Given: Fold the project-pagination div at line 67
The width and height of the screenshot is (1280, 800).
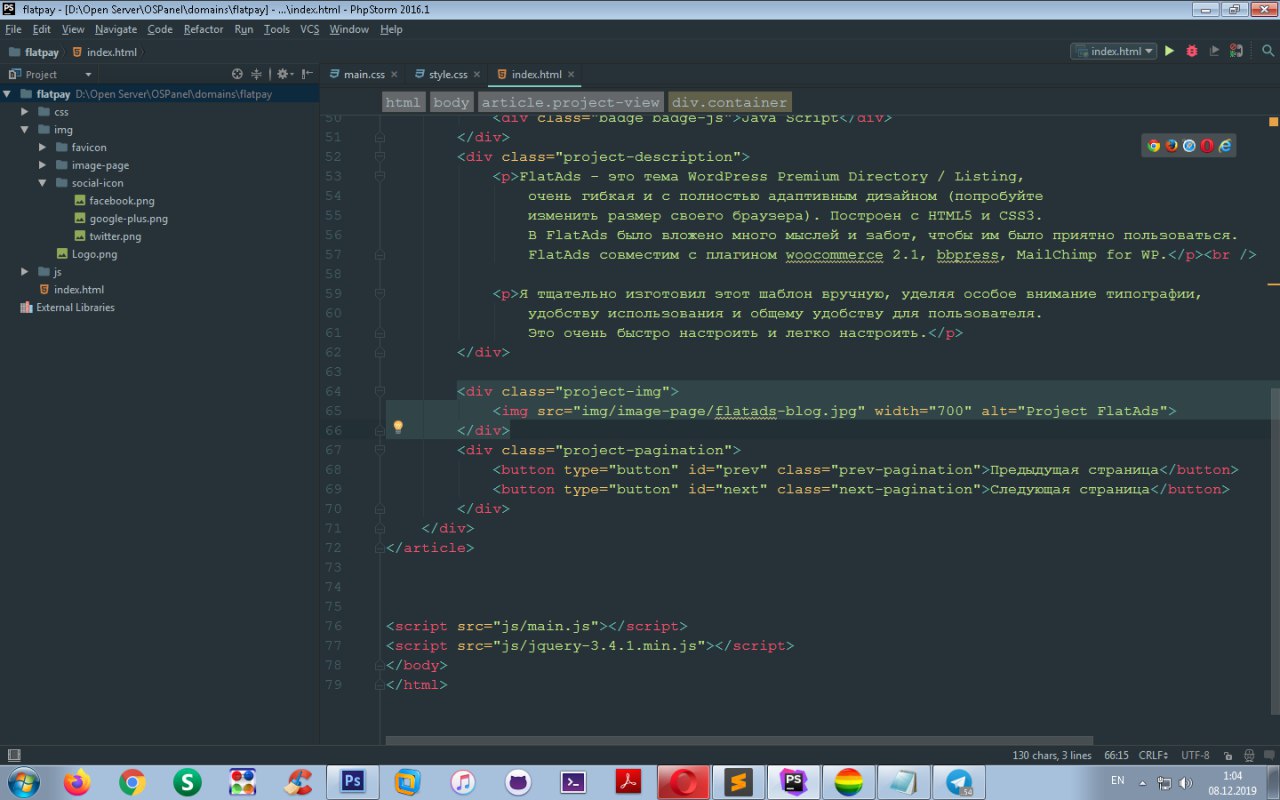Looking at the screenshot, I should (x=379, y=450).
